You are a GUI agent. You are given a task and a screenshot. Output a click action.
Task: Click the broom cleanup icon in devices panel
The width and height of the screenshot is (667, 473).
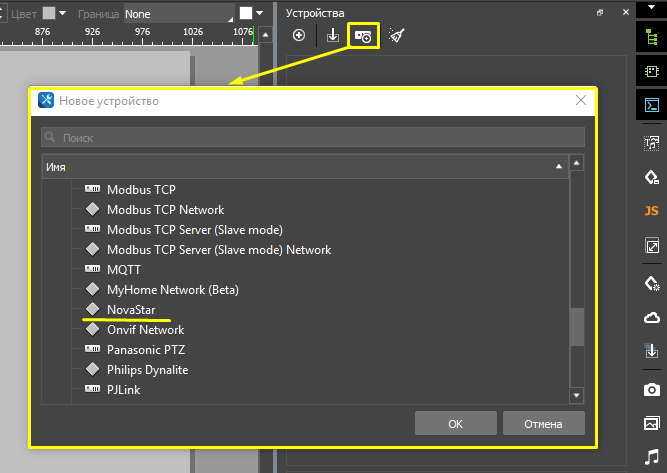click(x=397, y=36)
